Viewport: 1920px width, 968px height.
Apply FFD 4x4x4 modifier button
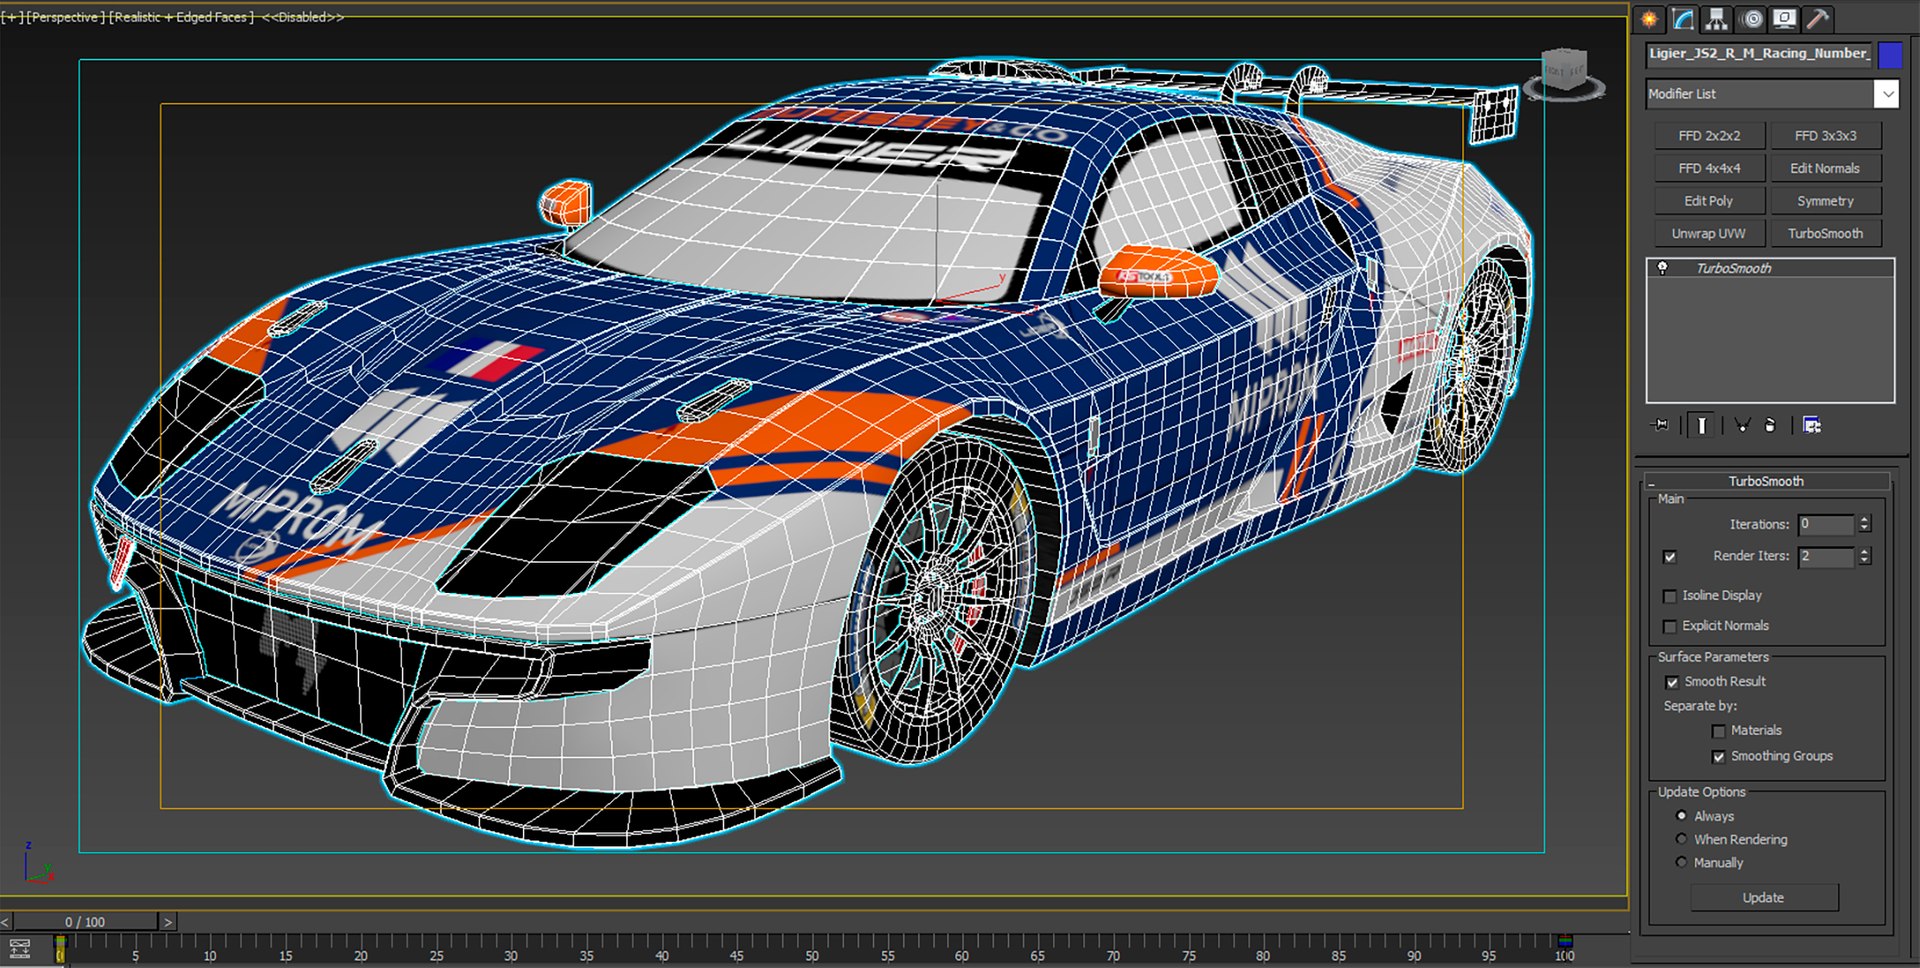[1709, 168]
